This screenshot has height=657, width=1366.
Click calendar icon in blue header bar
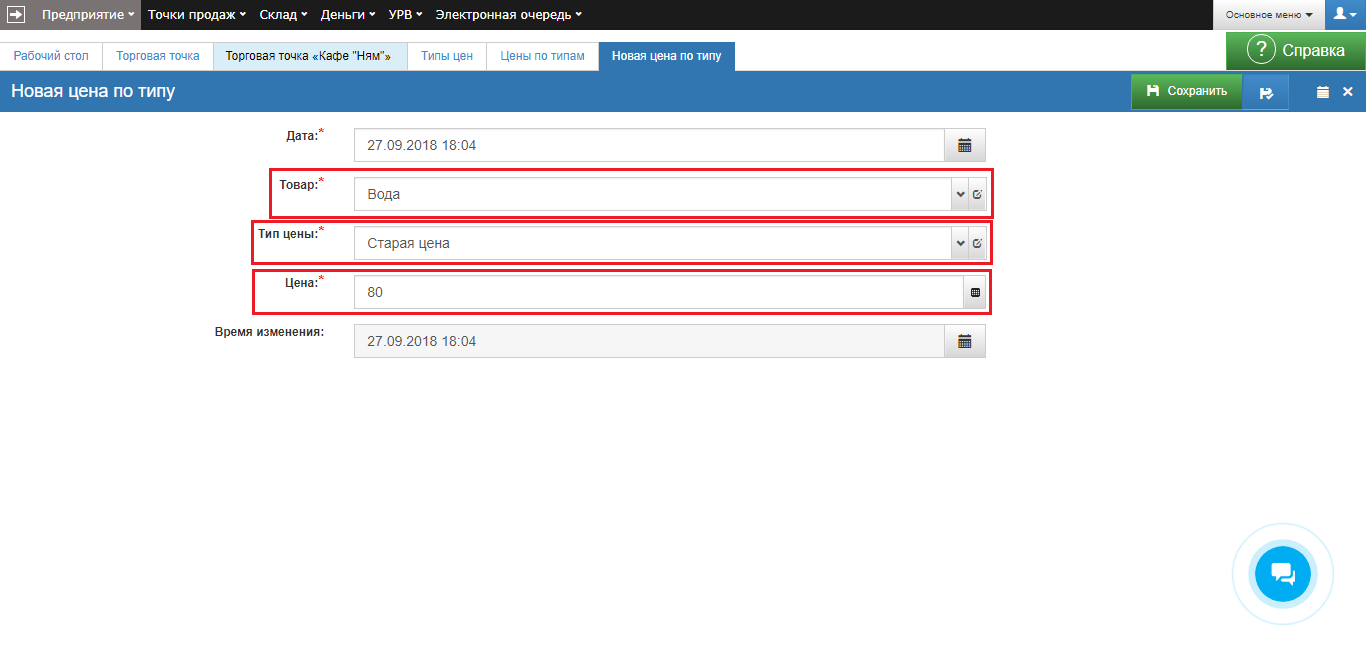(1323, 92)
